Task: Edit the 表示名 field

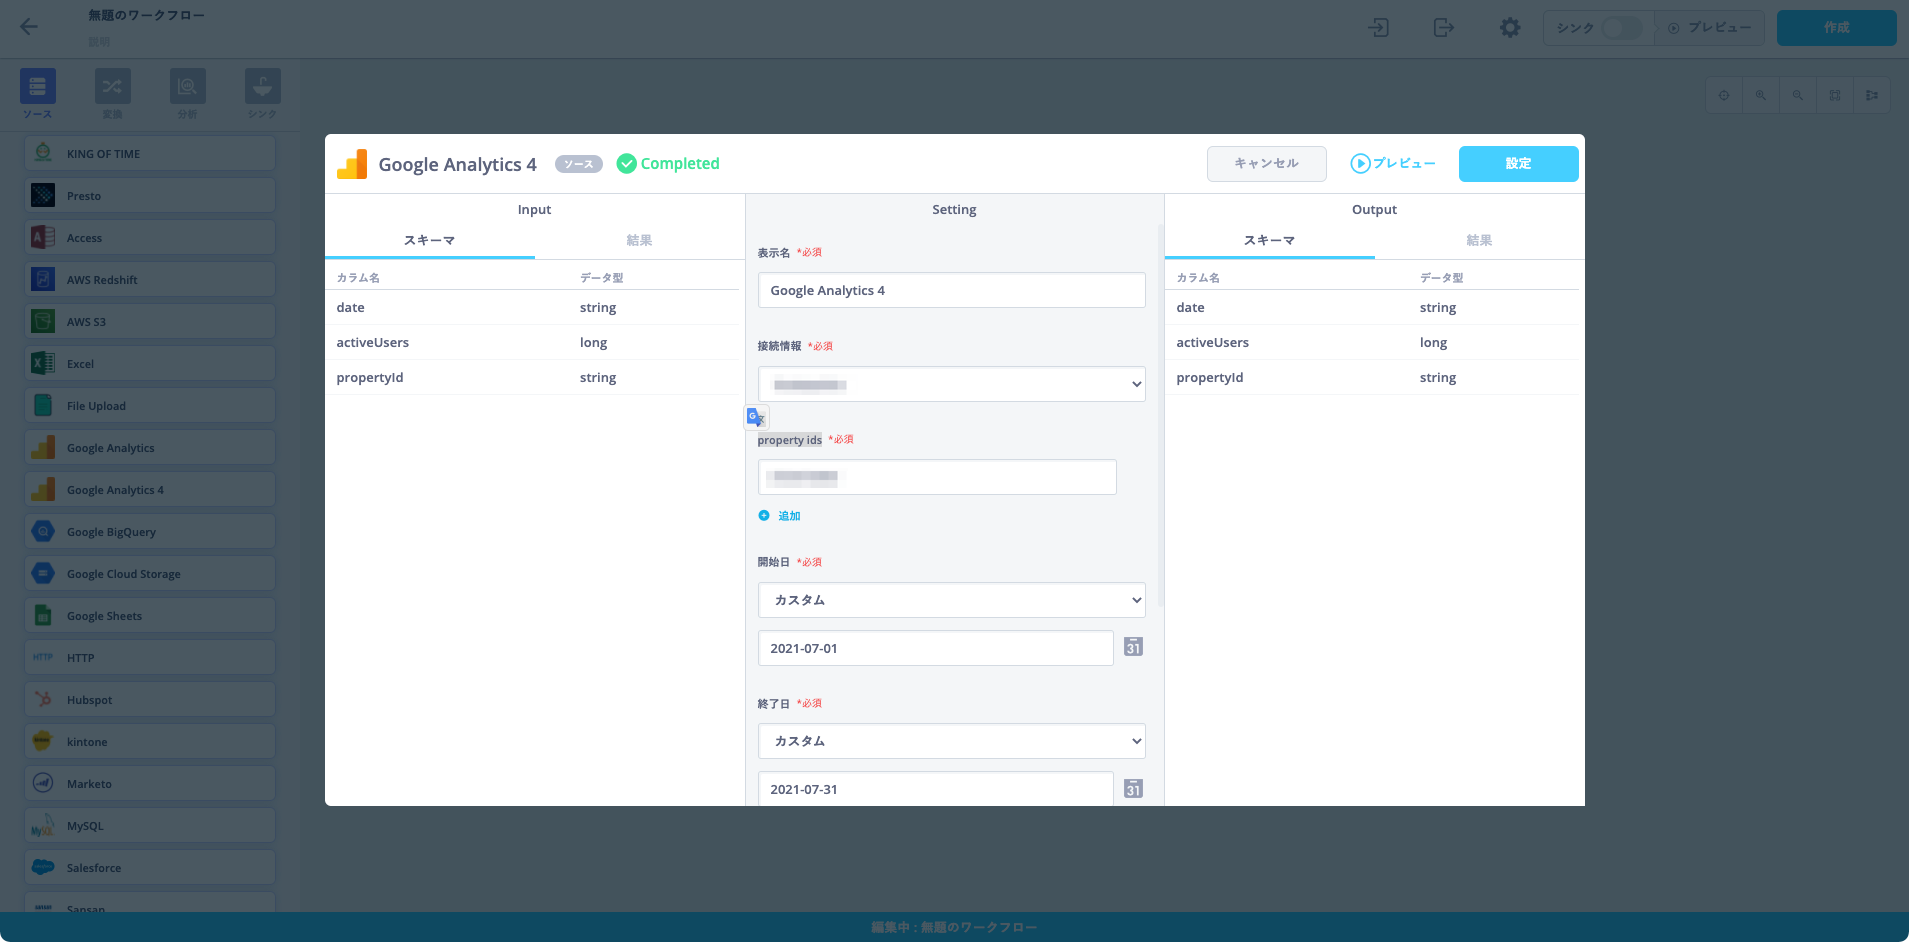Action: [951, 290]
